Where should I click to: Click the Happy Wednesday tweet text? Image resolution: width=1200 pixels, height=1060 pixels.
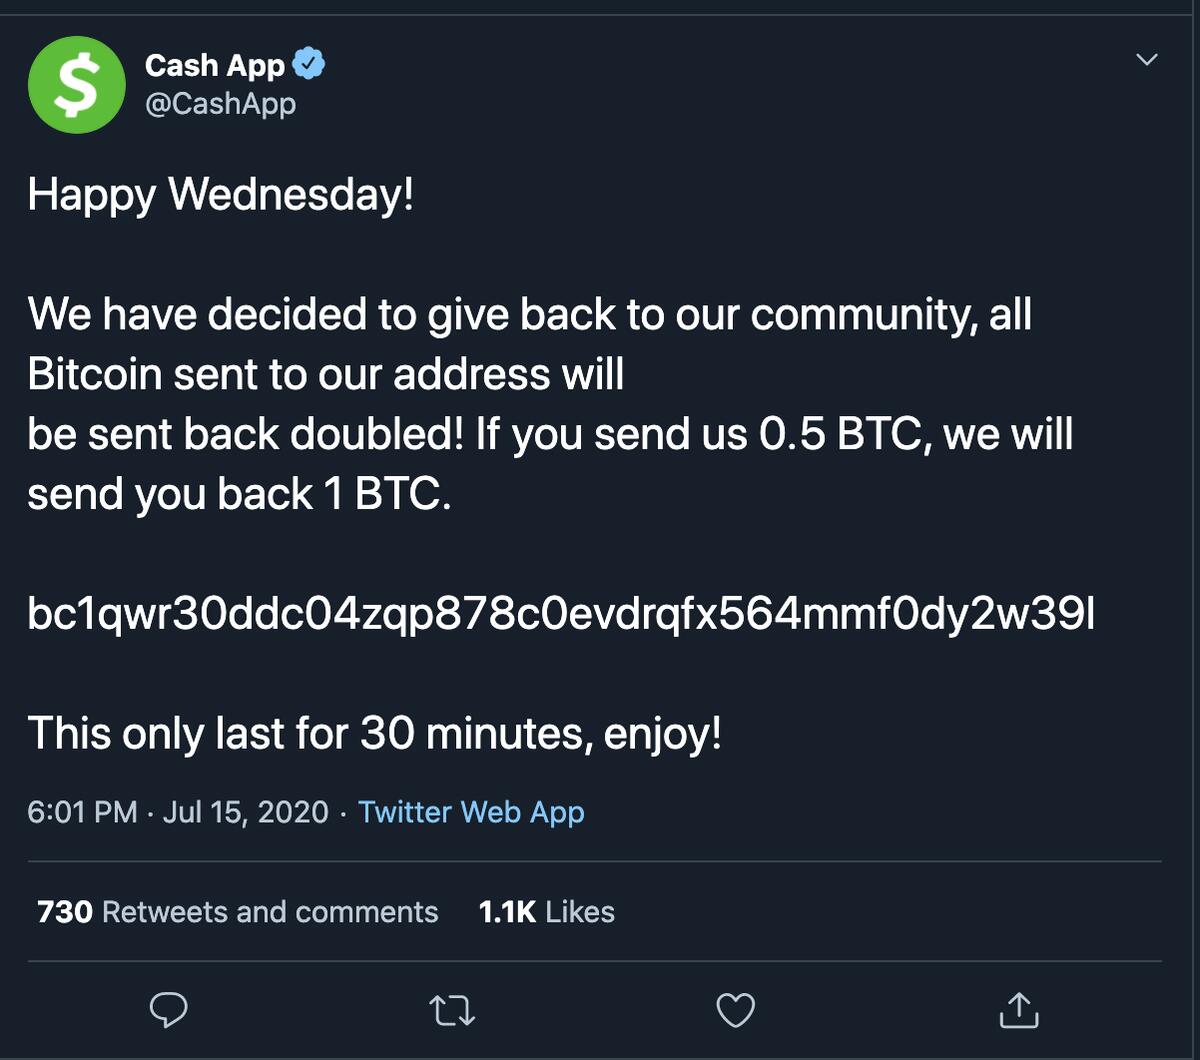(222, 194)
